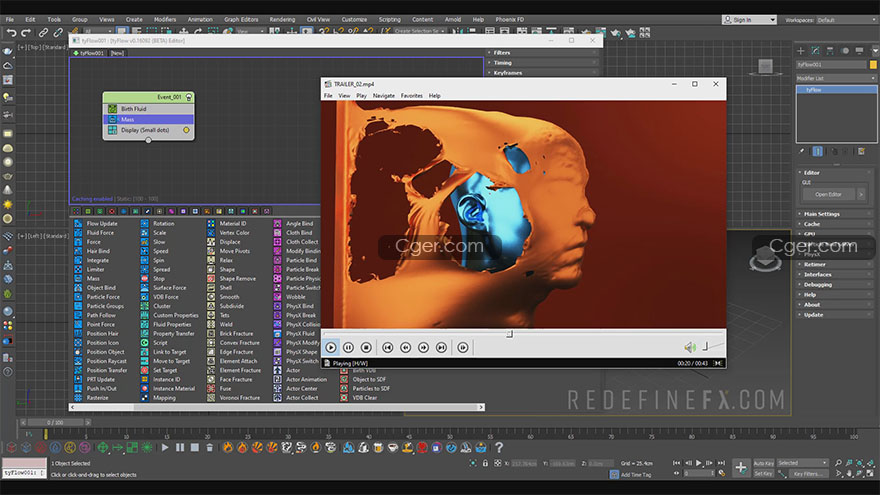Click the timeline frame 0/100 slider
Viewport: 880px width, 495px height.
click(x=55, y=422)
